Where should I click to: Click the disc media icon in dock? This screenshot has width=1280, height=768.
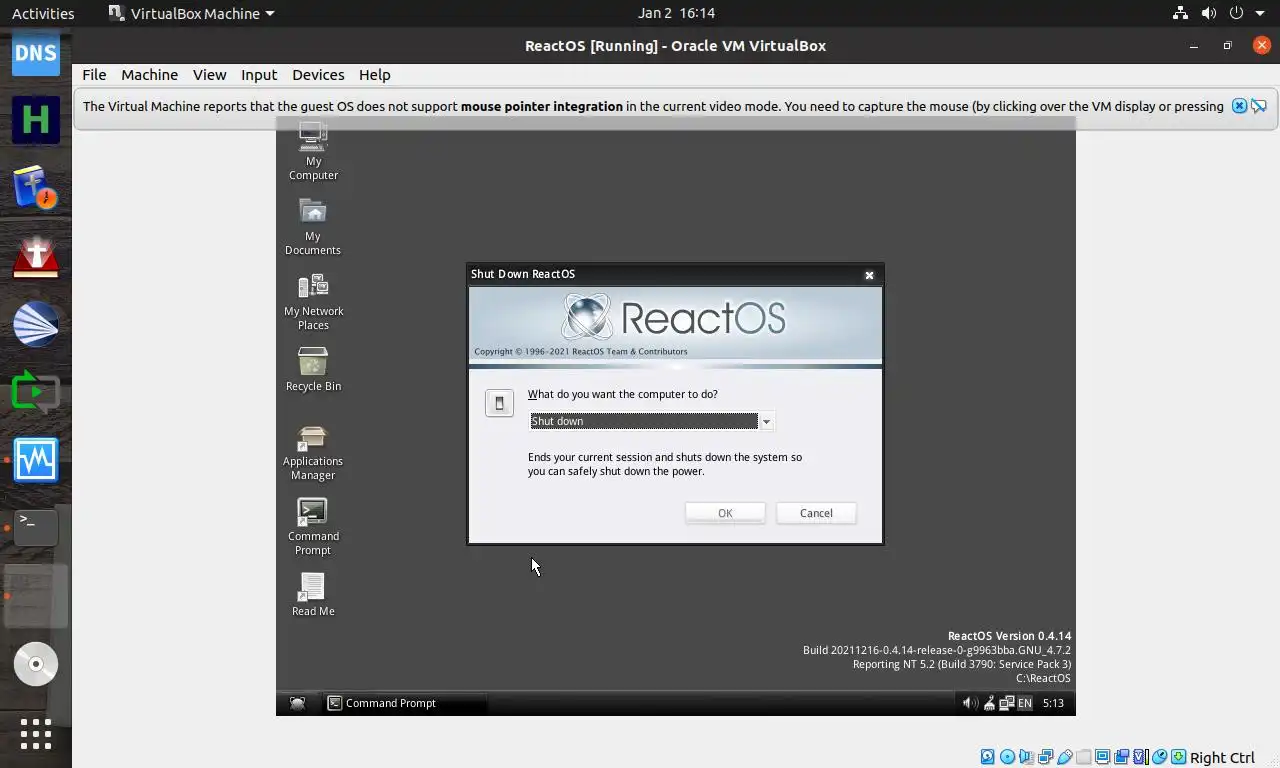(35, 664)
